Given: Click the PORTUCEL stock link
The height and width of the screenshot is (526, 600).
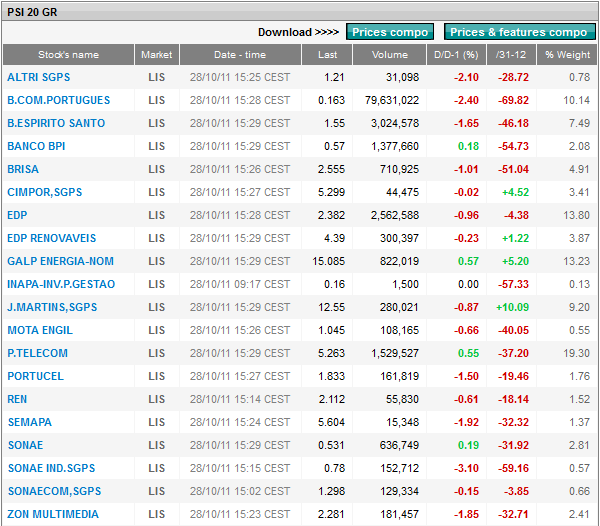Looking at the screenshot, I should (35, 376).
